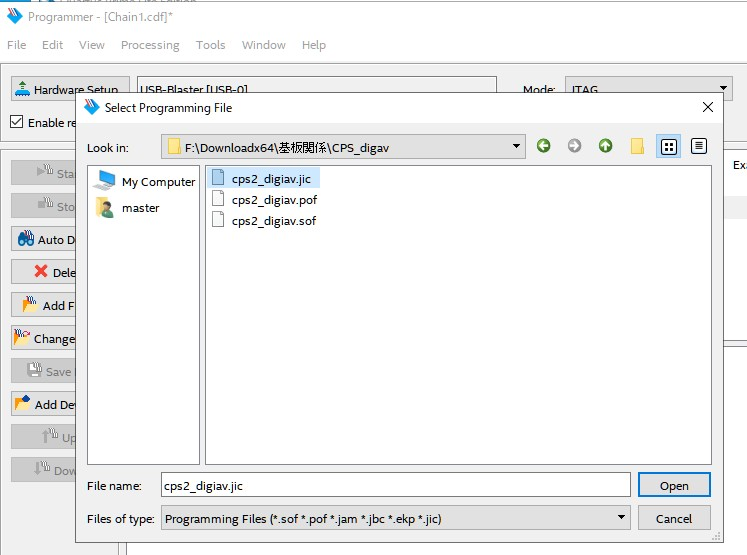Create a new folder
Screen dimensions: 747x555
coord(637,146)
